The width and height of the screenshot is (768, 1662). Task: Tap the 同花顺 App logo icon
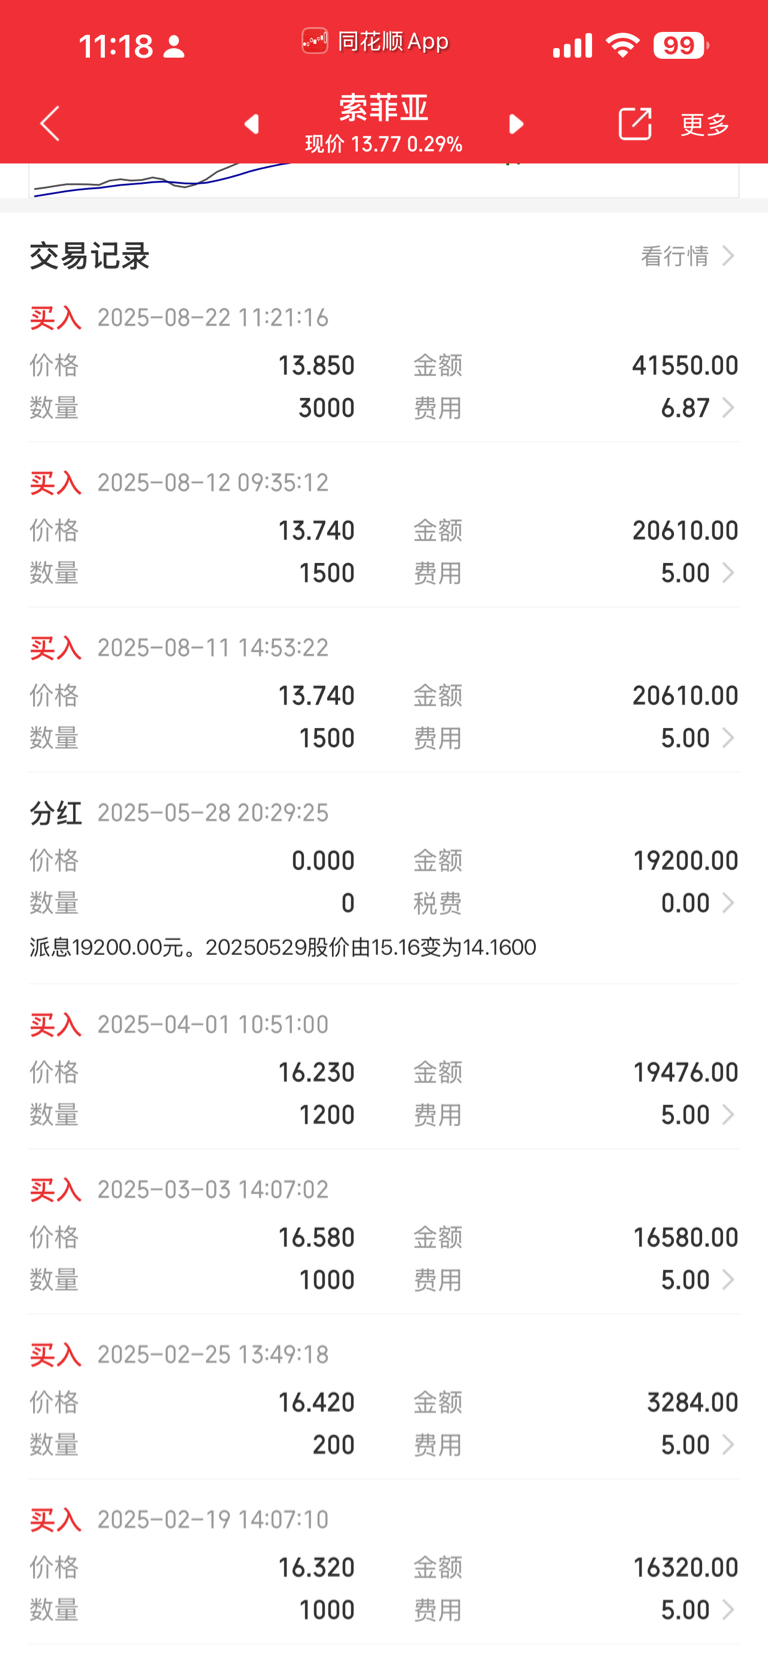315,41
